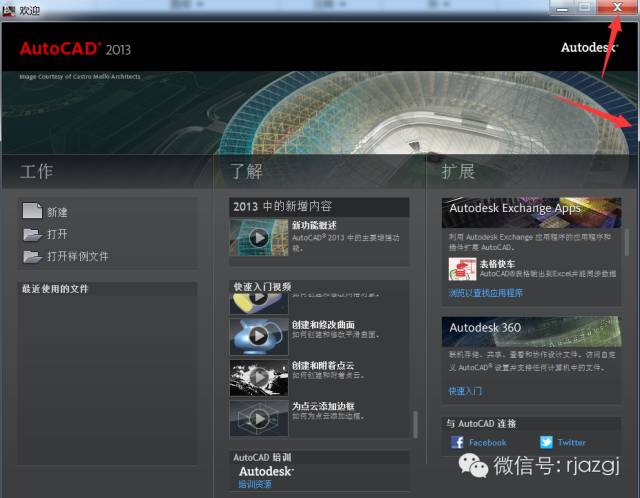640x498 pixels.
Task: Click the 新建 text label
Action: click(58, 212)
